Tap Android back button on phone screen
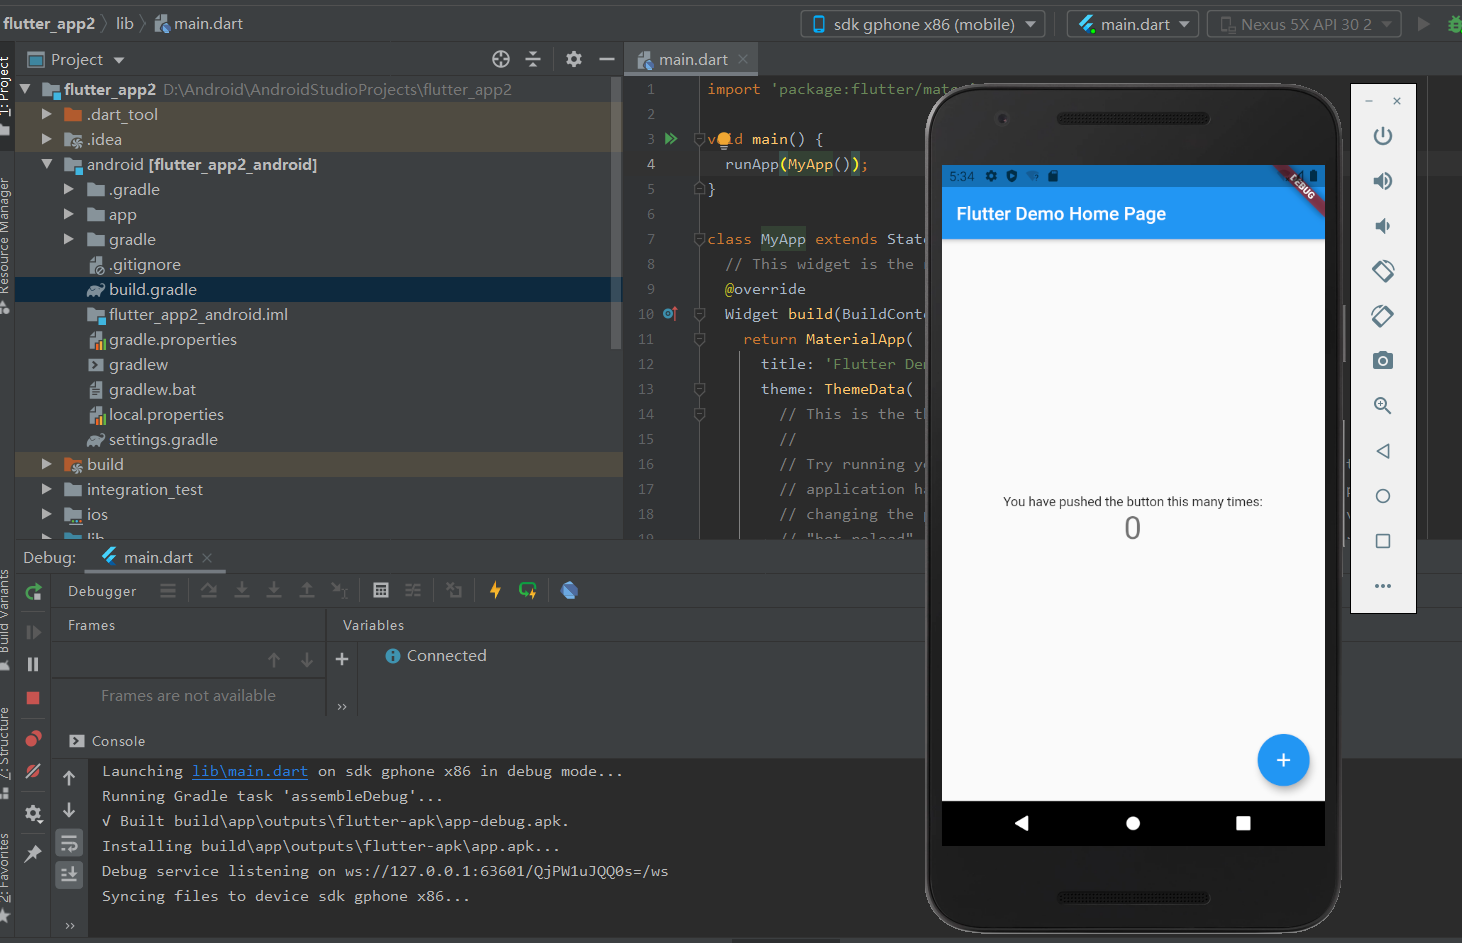The height and width of the screenshot is (943, 1462). point(1021,823)
